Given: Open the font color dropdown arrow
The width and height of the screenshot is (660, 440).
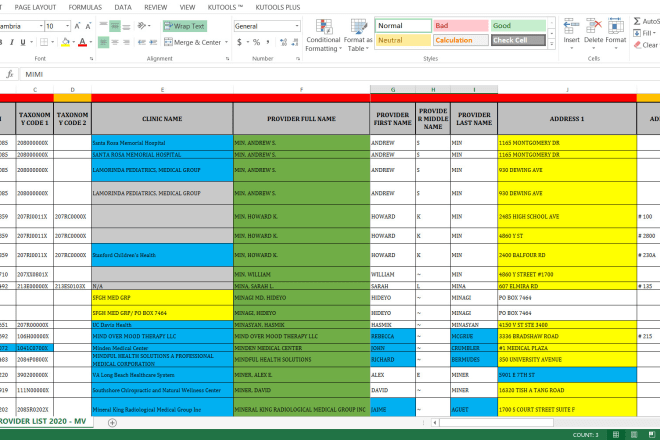Looking at the screenshot, I should 91,42.
